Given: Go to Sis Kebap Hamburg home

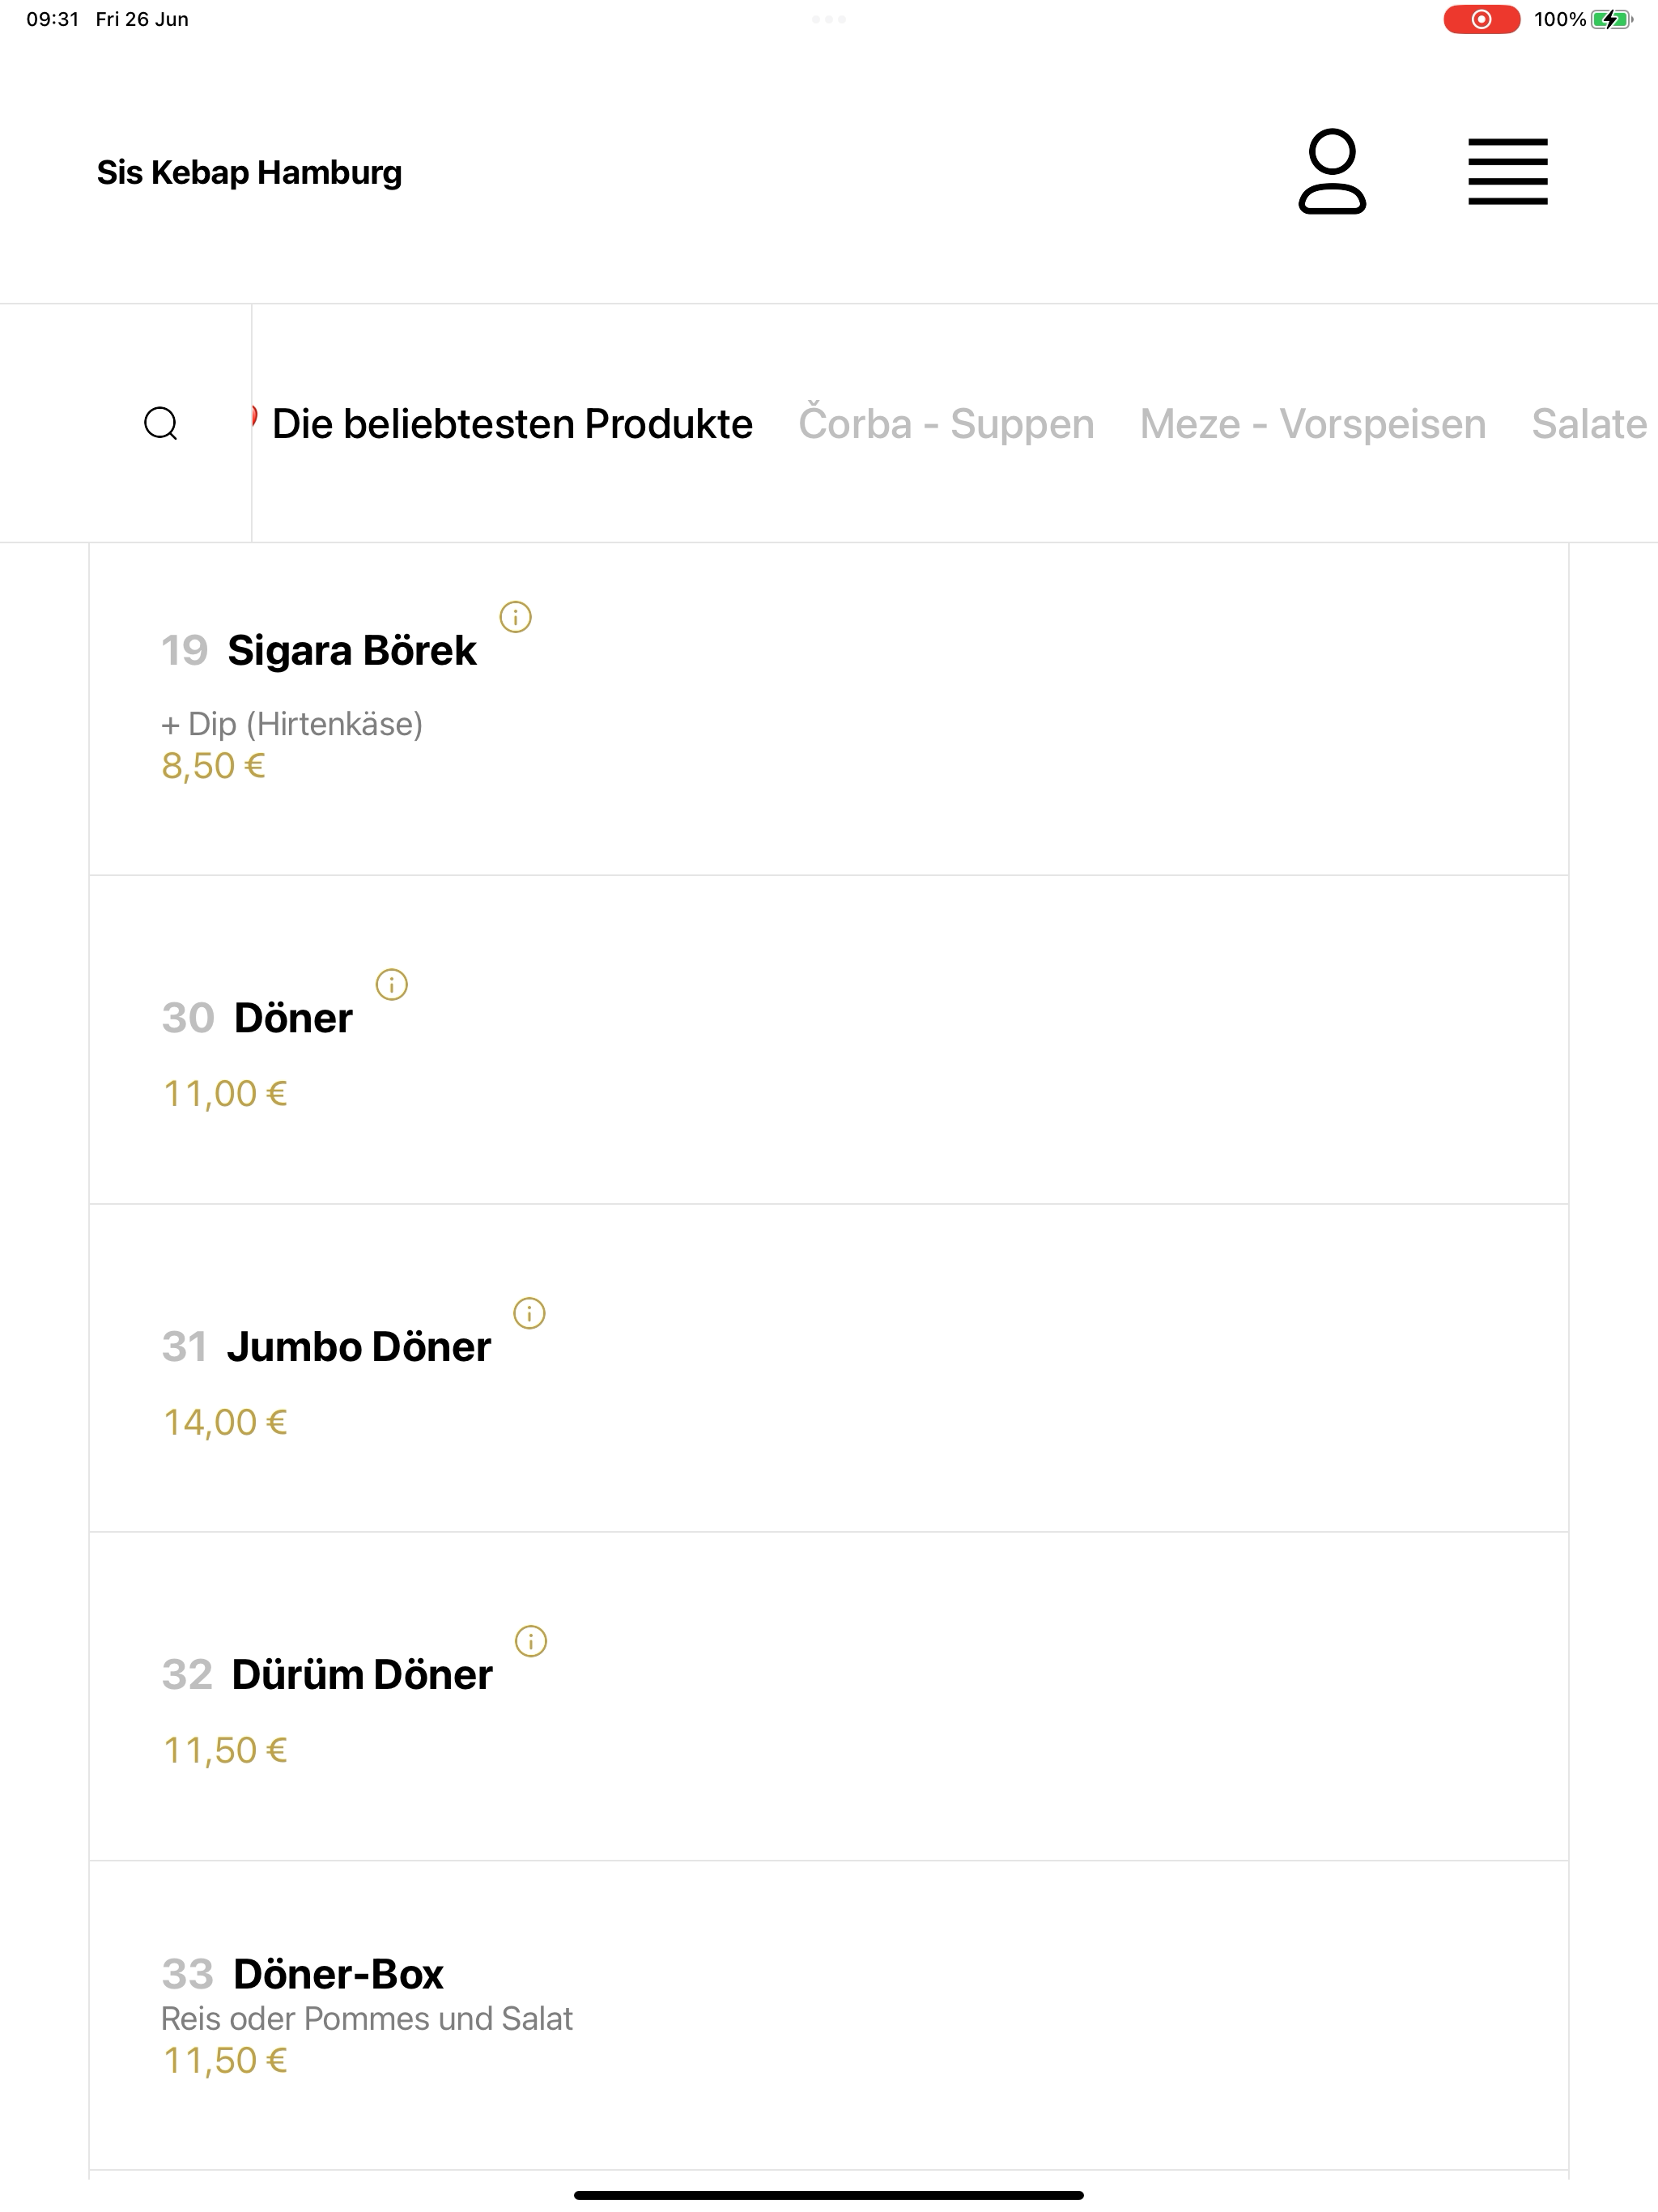Looking at the screenshot, I should (249, 172).
